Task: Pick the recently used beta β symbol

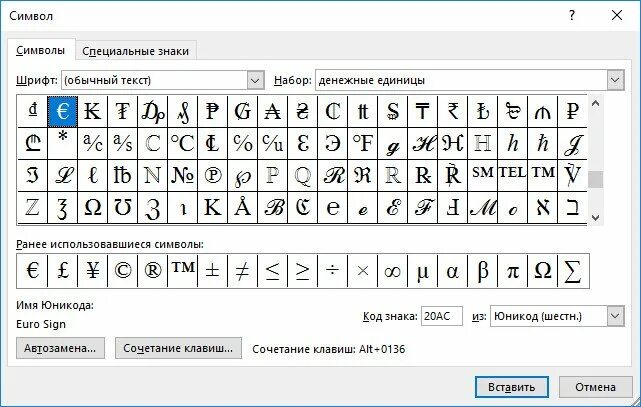Action: pyautogui.click(x=482, y=271)
